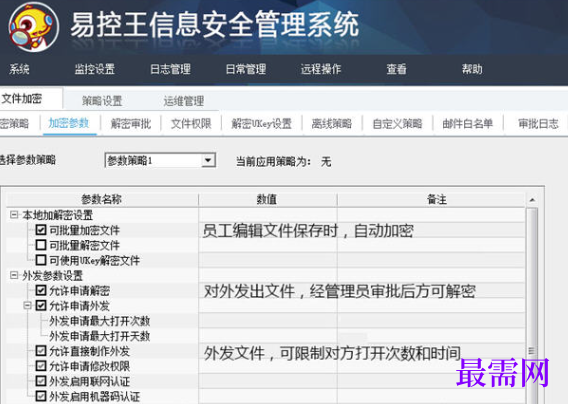The width and height of the screenshot is (568, 404).
Task: Click the 本地加解密设置 group label
Action: click(58, 215)
